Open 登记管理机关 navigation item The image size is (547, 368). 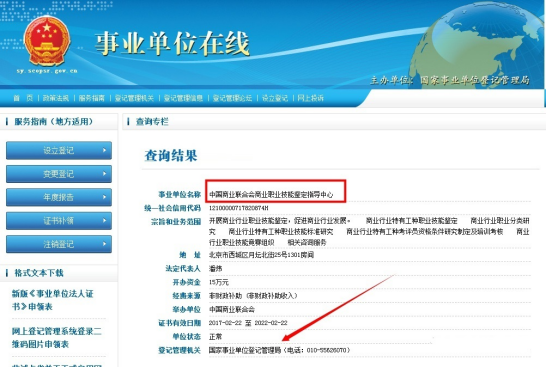click(134, 98)
